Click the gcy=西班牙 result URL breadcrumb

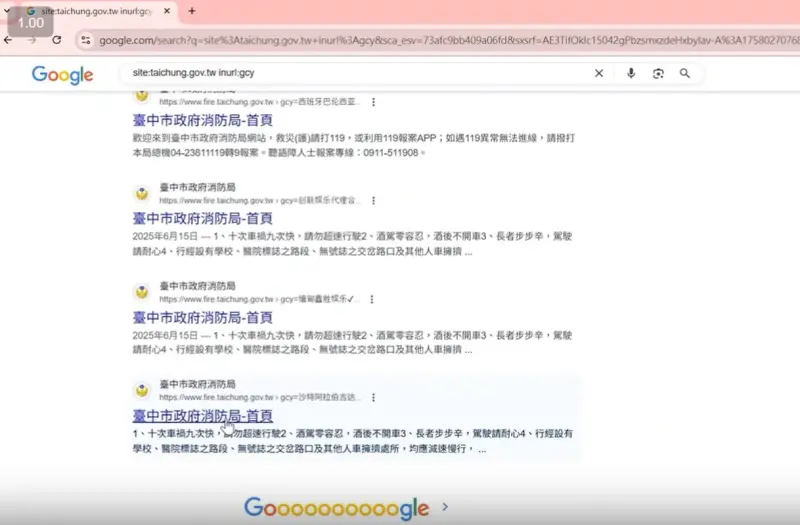[x=260, y=102]
